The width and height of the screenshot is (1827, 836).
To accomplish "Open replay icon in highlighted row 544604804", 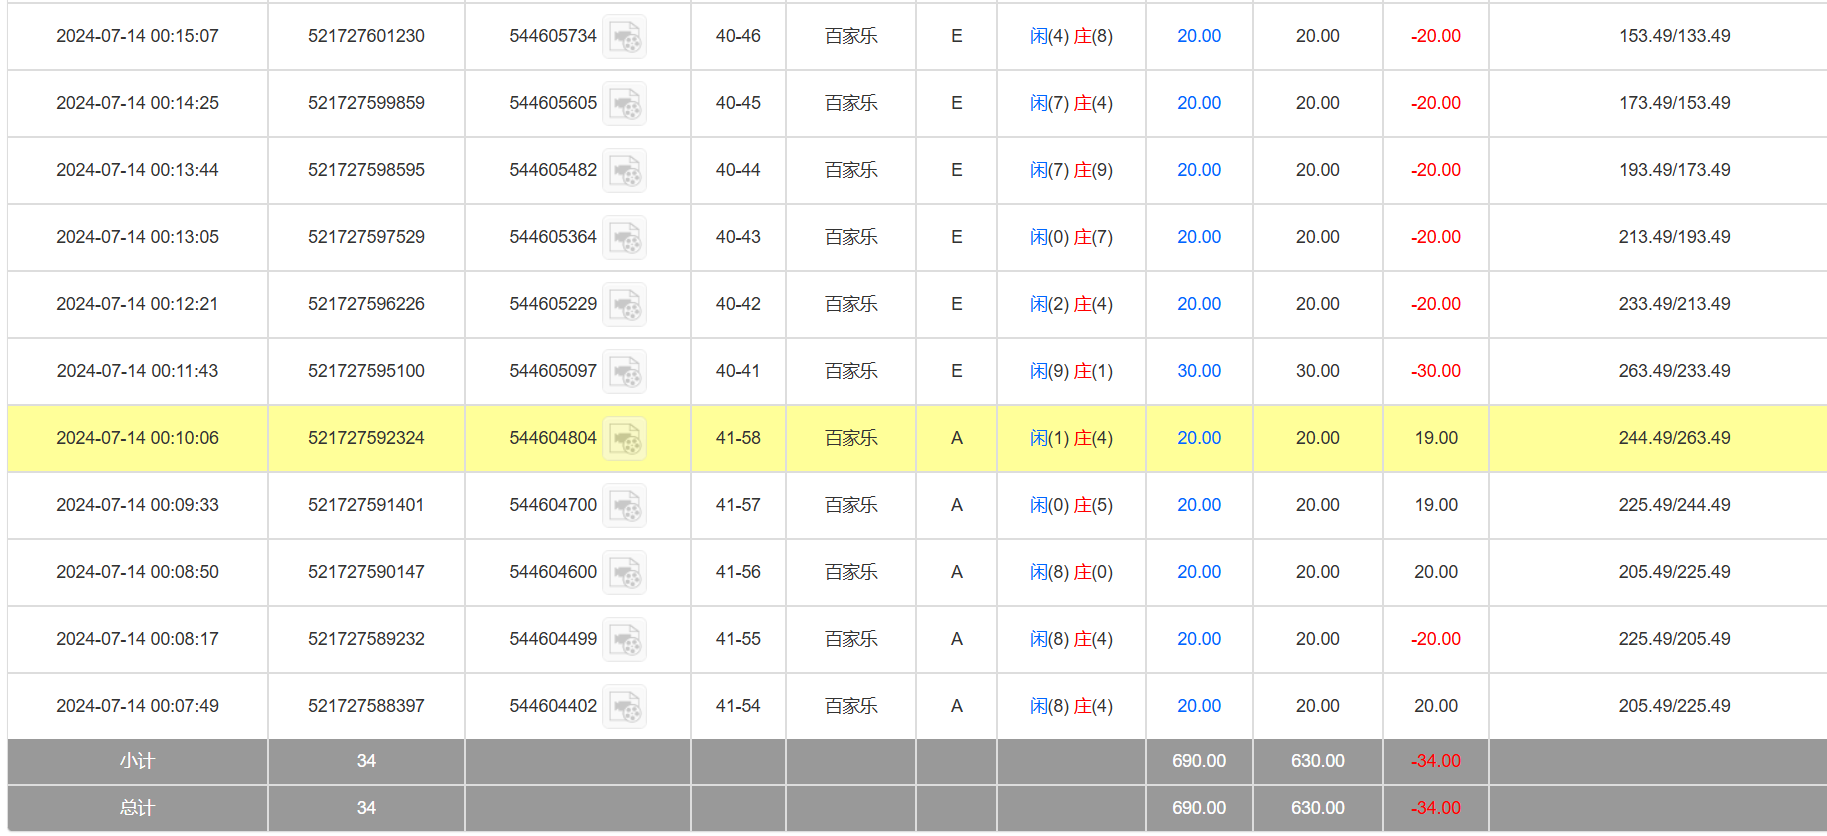I will click(624, 439).
